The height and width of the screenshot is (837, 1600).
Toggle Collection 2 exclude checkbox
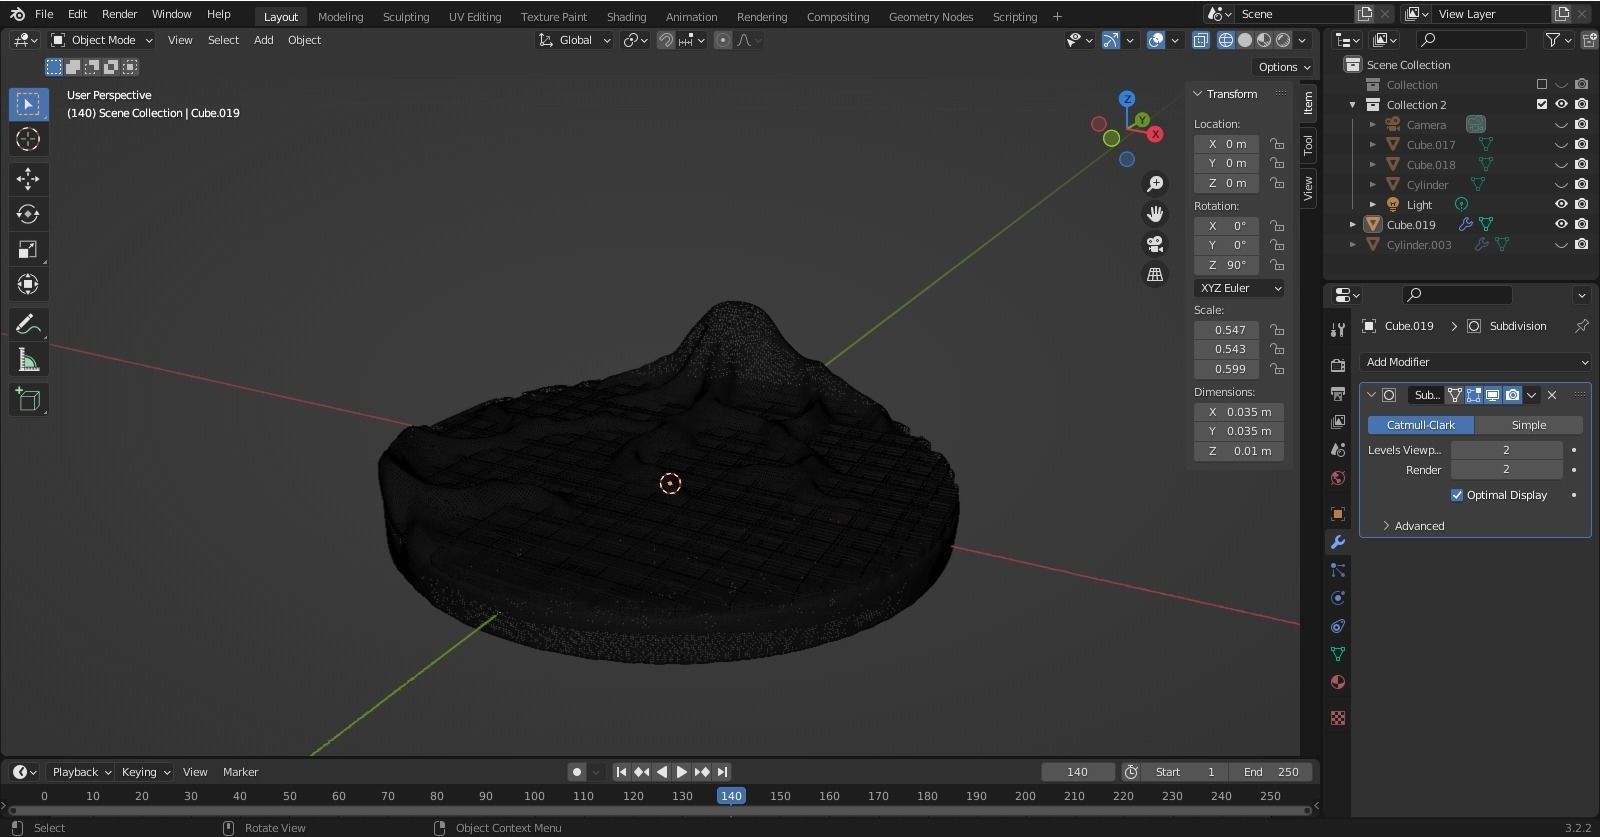point(1541,105)
